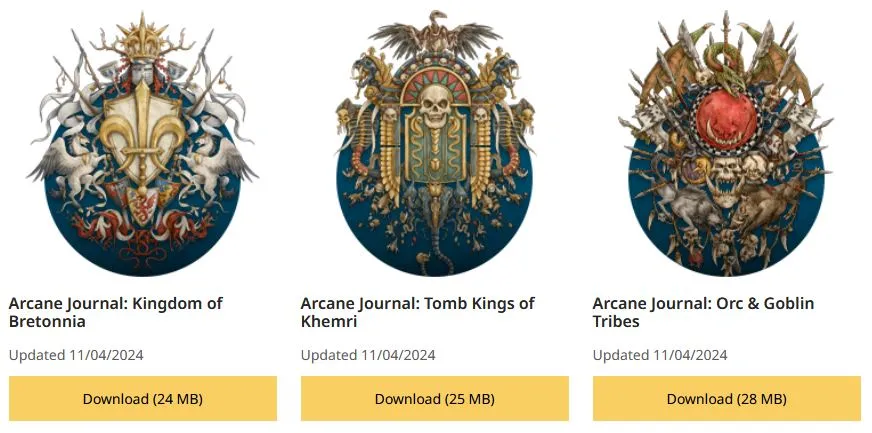The height and width of the screenshot is (433, 872).
Task: Click the fanged orc skull below the red moon
Action: click(727, 180)
